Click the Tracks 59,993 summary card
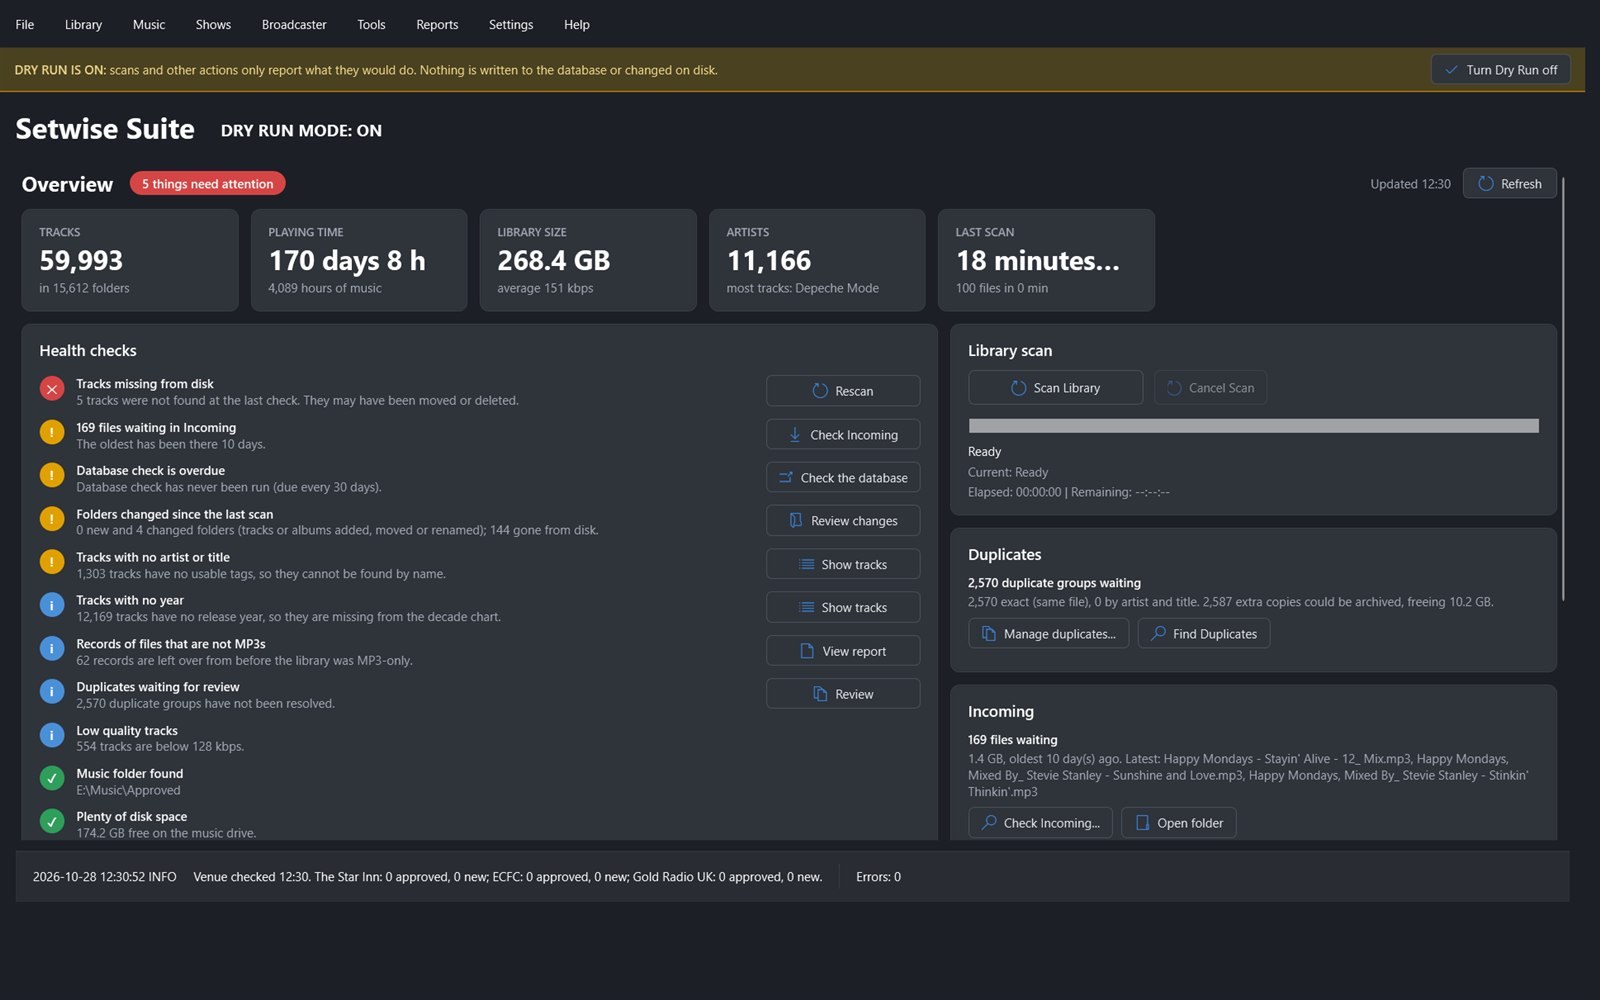The image size is (1600, 1000). coord(130,260)
